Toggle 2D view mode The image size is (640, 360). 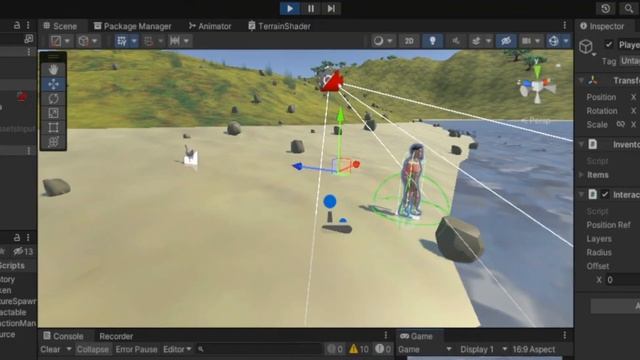pyautogui.click(x=409, y=41)
